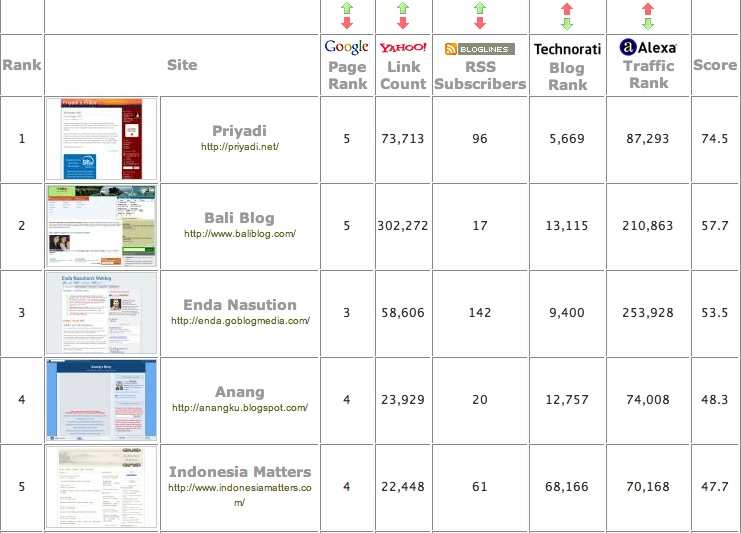Click the Site column header
Image resolution: width=741 pixels, height=533 pixels.
[182, 65]
